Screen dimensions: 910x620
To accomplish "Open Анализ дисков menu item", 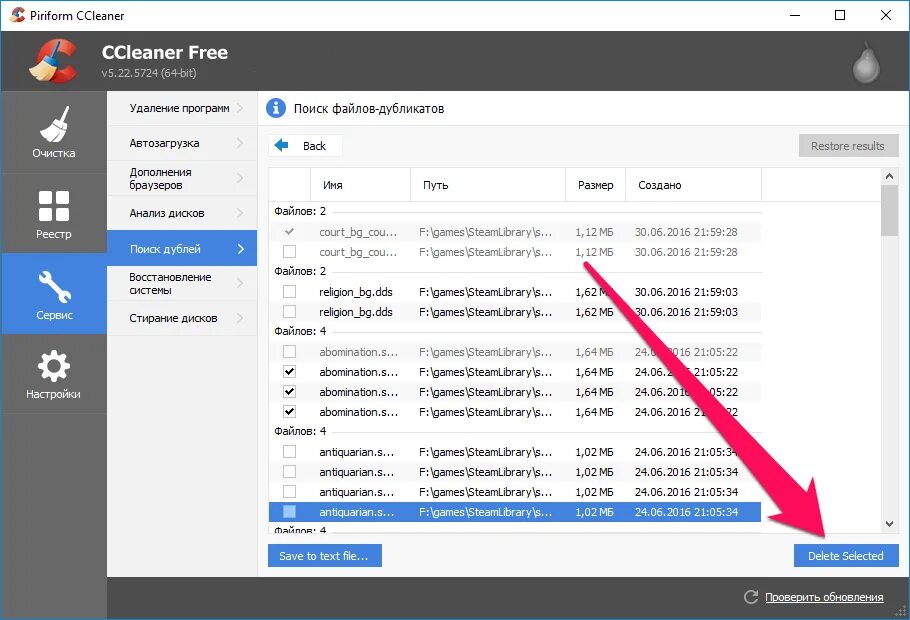I will point(182,213).
